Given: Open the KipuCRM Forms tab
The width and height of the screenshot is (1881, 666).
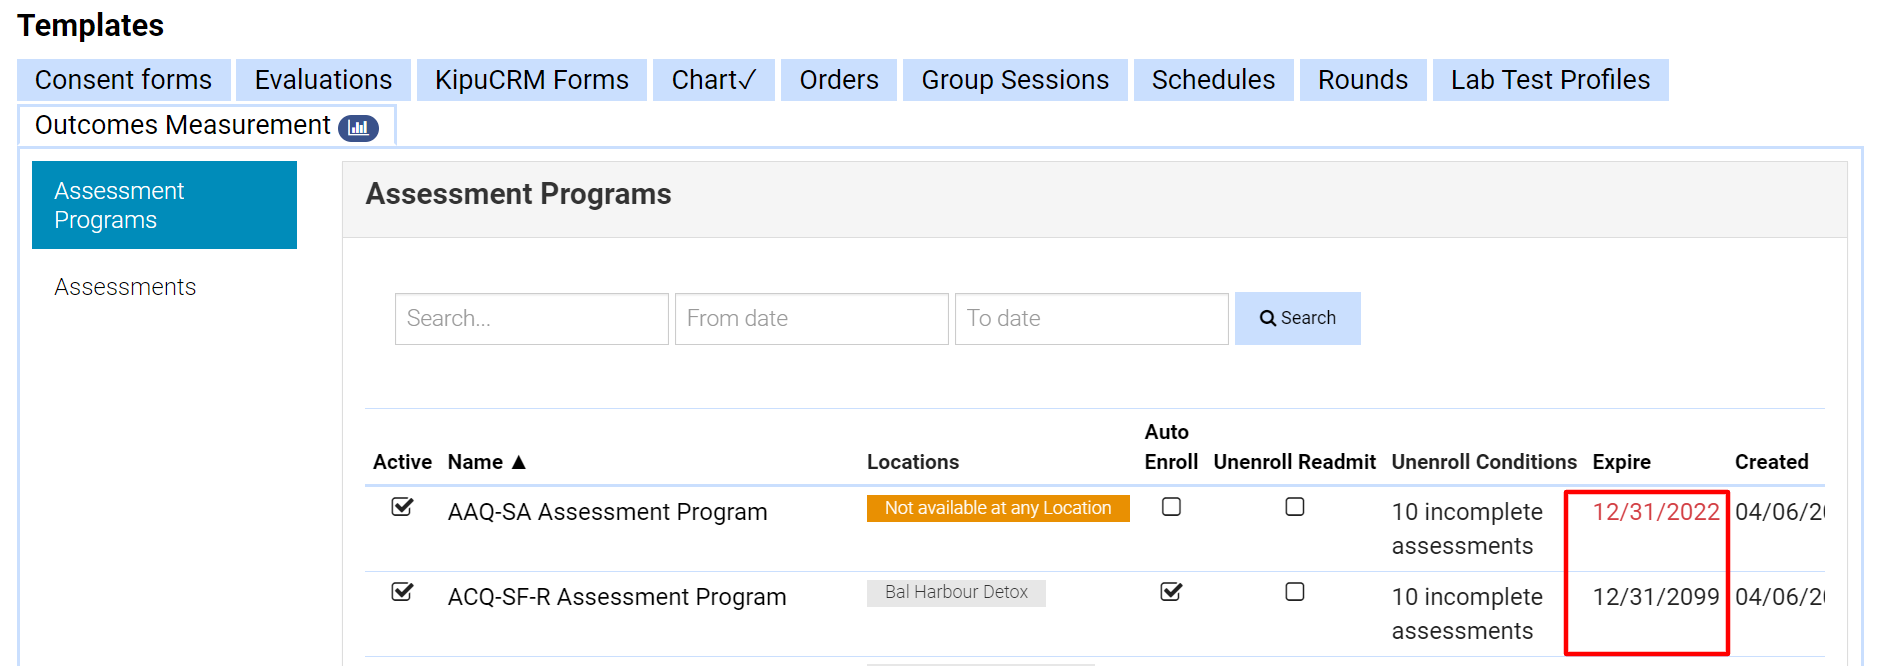Looking at the screenshot, I should coord(531,80).
